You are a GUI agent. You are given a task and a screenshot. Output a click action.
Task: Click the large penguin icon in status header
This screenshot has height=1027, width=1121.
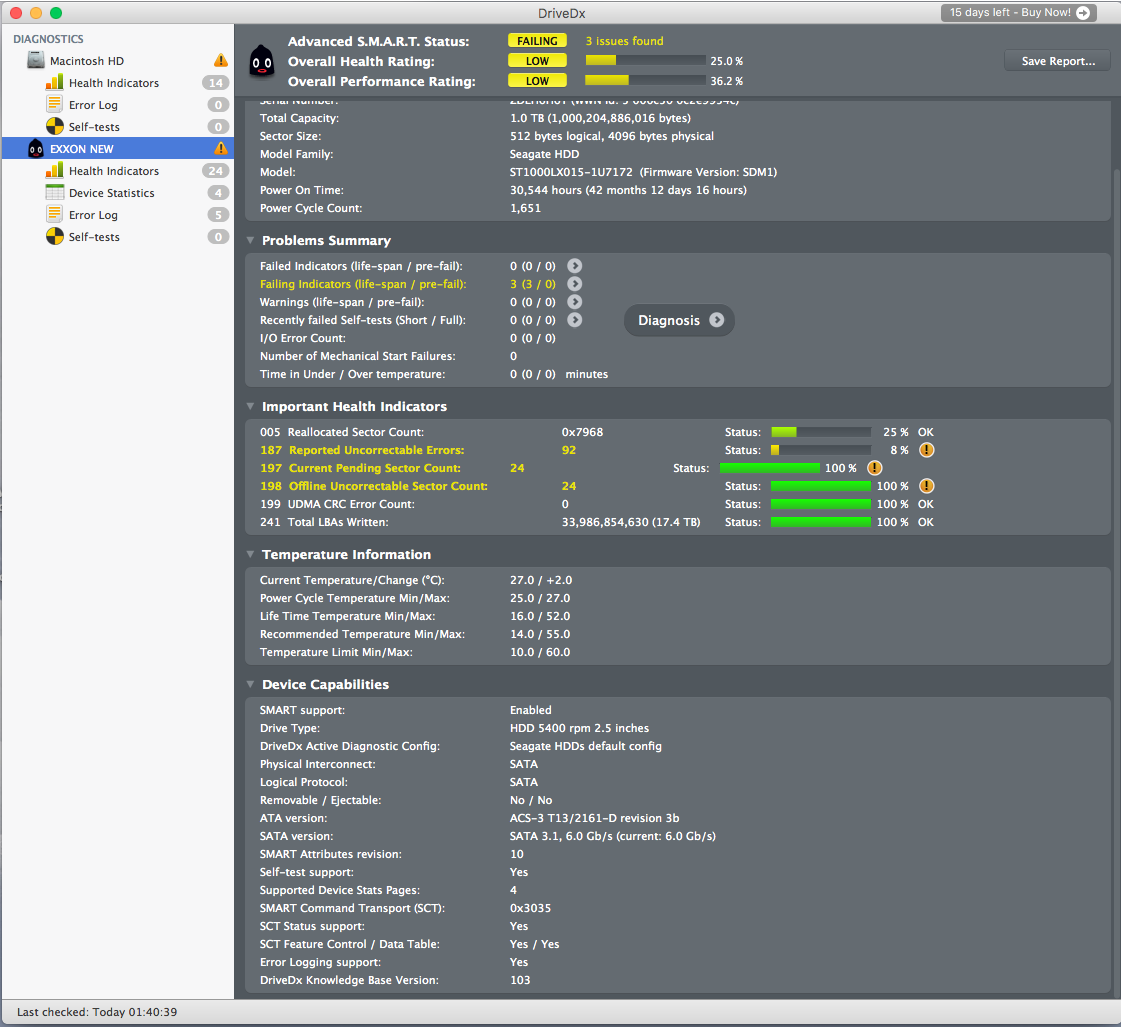[x=262, y=61]
